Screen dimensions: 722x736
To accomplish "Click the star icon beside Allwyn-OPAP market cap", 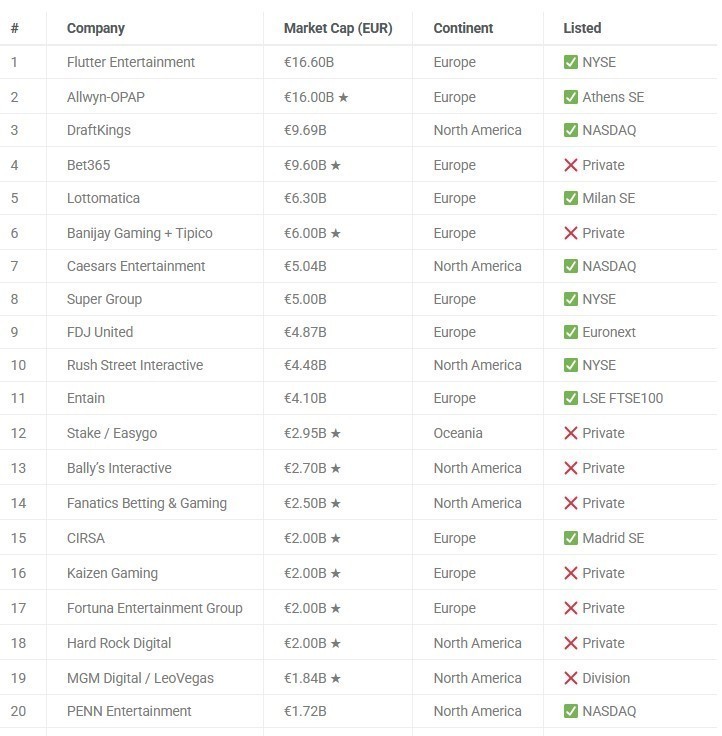I will [343, 97].
